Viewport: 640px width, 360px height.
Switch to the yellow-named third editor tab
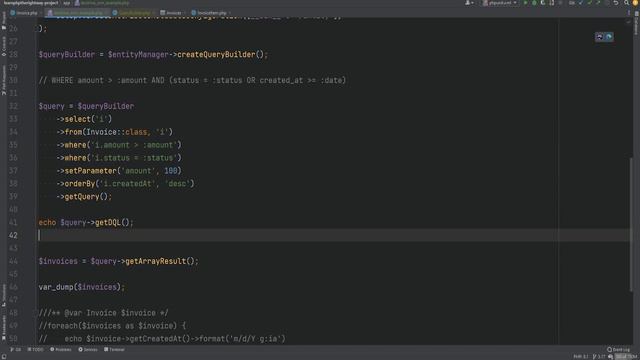coord(133,13)
